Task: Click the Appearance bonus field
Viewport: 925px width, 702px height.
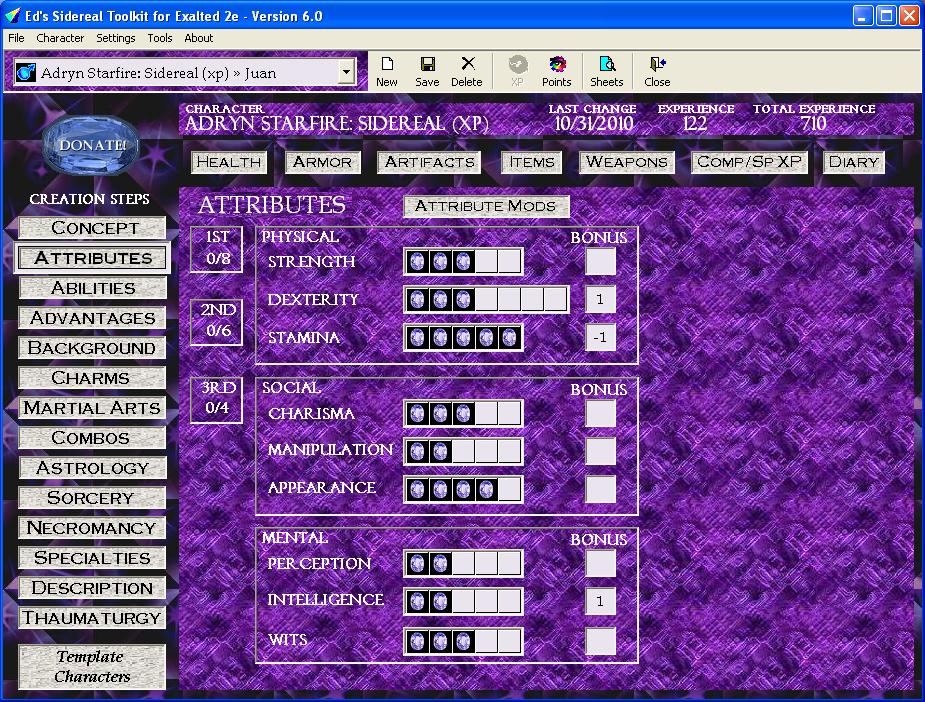Action: (600, 490)
